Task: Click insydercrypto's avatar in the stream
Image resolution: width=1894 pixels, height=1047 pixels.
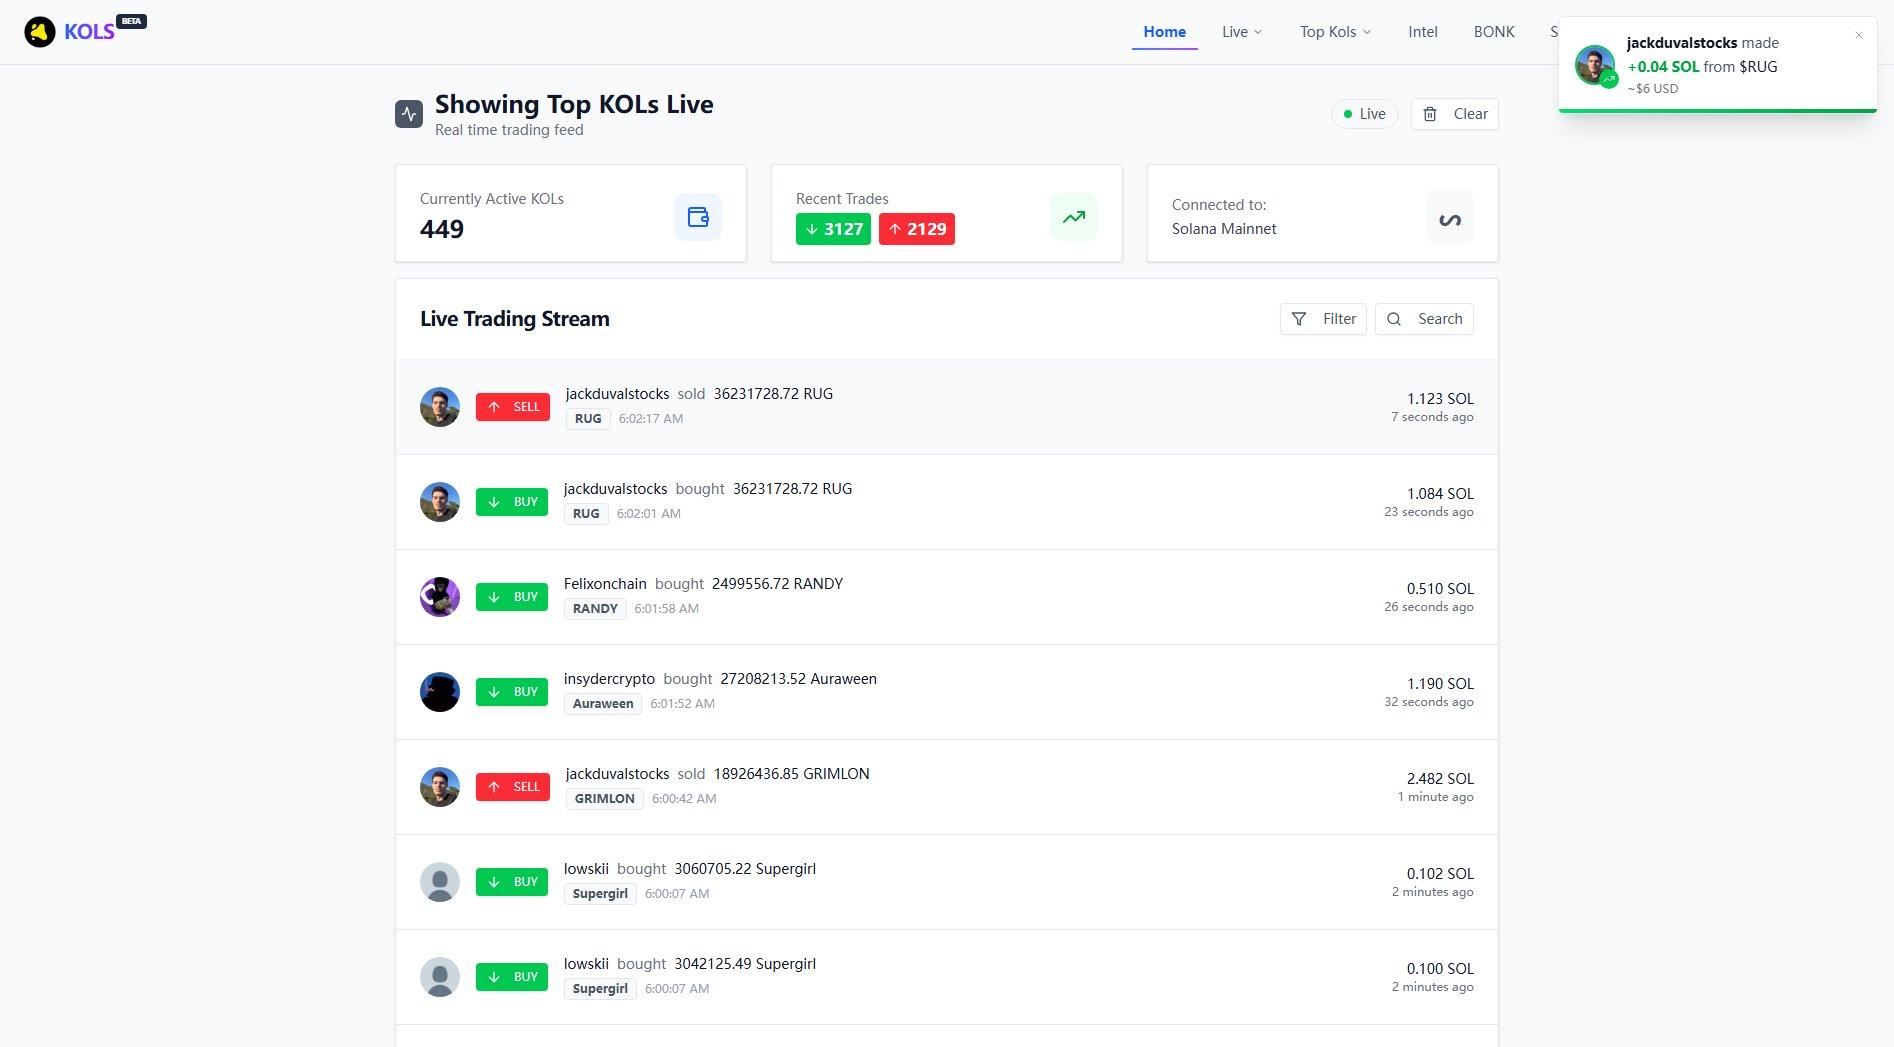Action: click(x=440, y=692)
